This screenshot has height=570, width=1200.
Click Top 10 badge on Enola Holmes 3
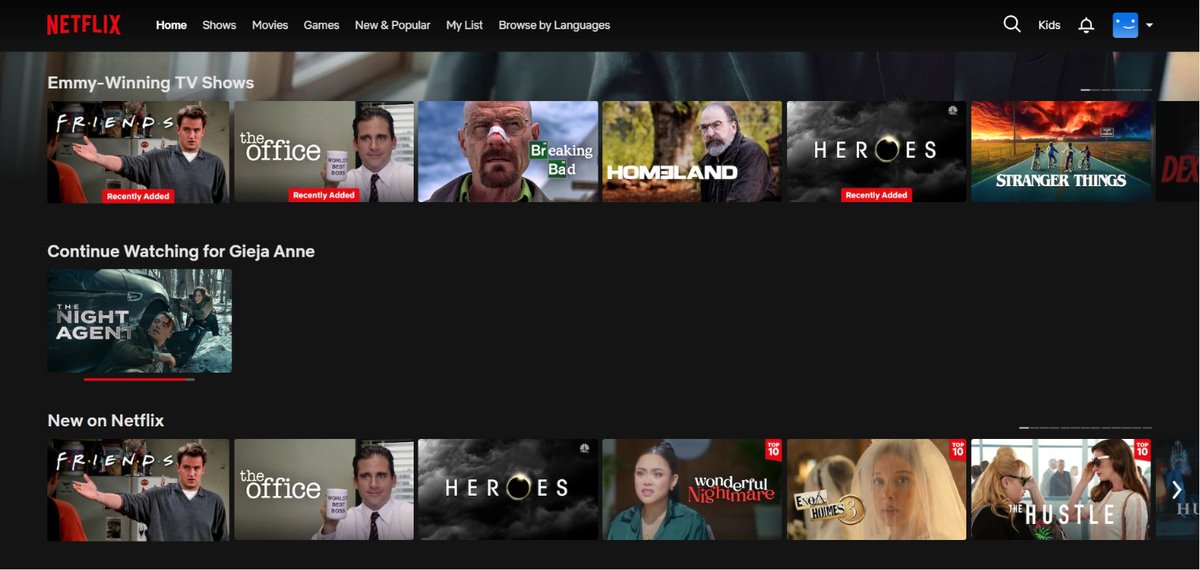pyautogui.click(x=958, y=450)
